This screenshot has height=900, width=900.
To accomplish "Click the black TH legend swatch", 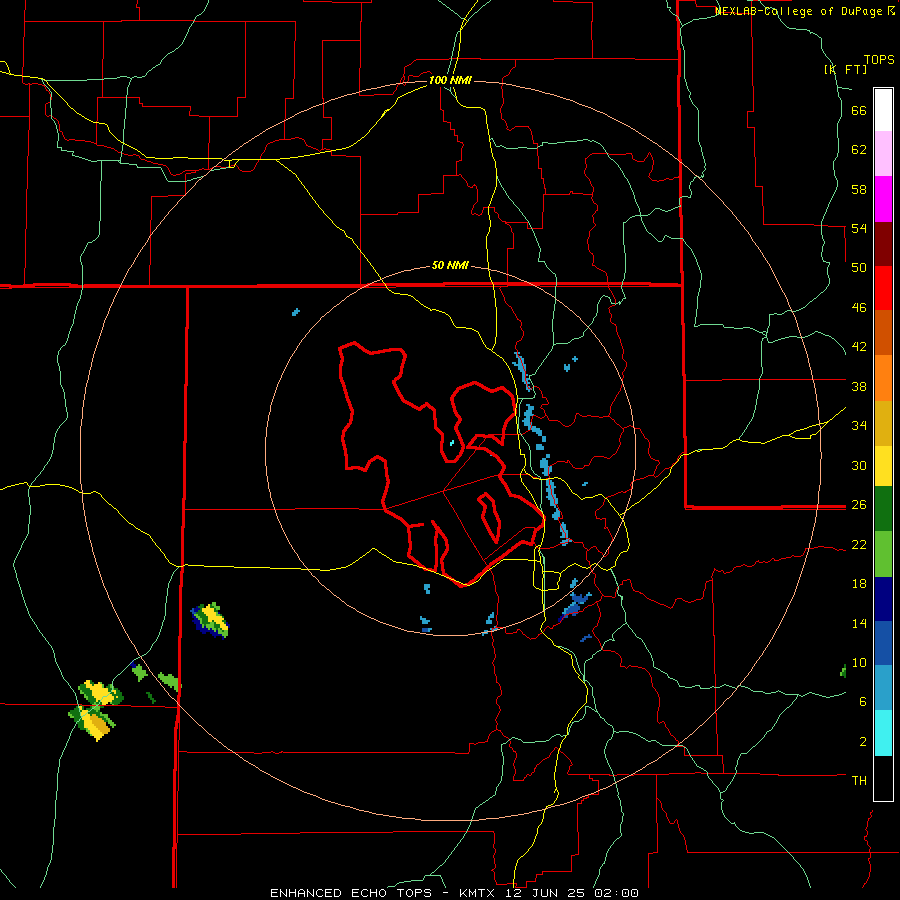I will click(883, 778).
